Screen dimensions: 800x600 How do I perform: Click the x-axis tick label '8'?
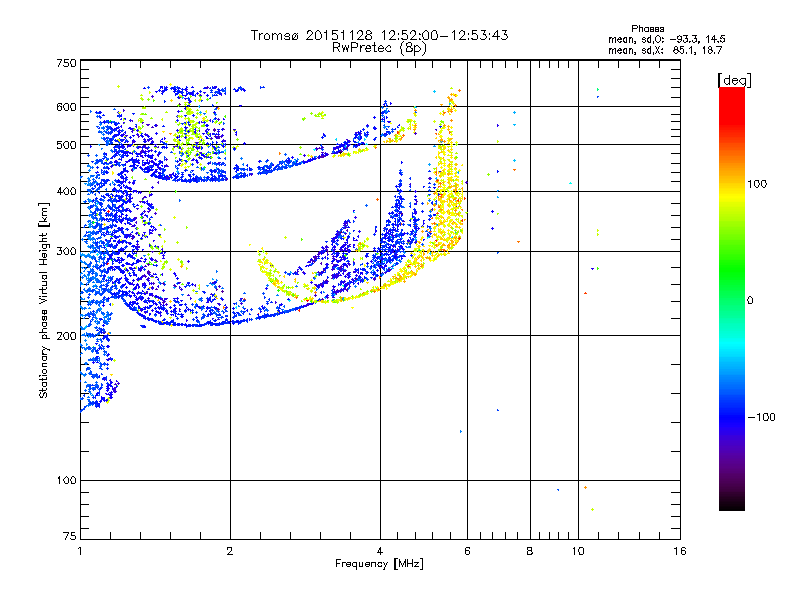click(x=530, y=551)
